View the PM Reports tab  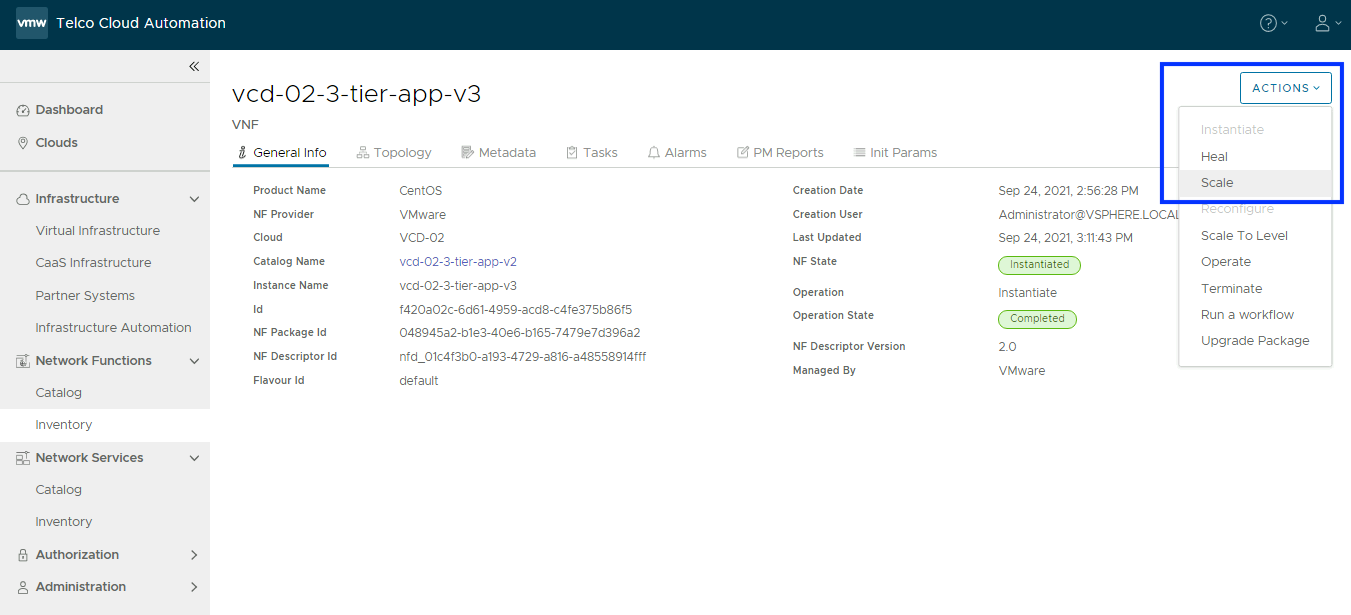(780, 153)
